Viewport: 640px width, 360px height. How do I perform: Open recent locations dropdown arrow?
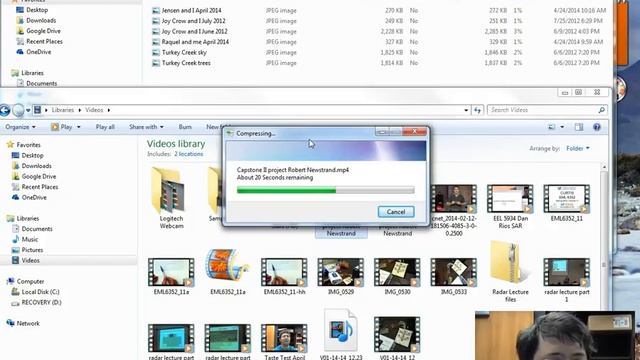28,110
